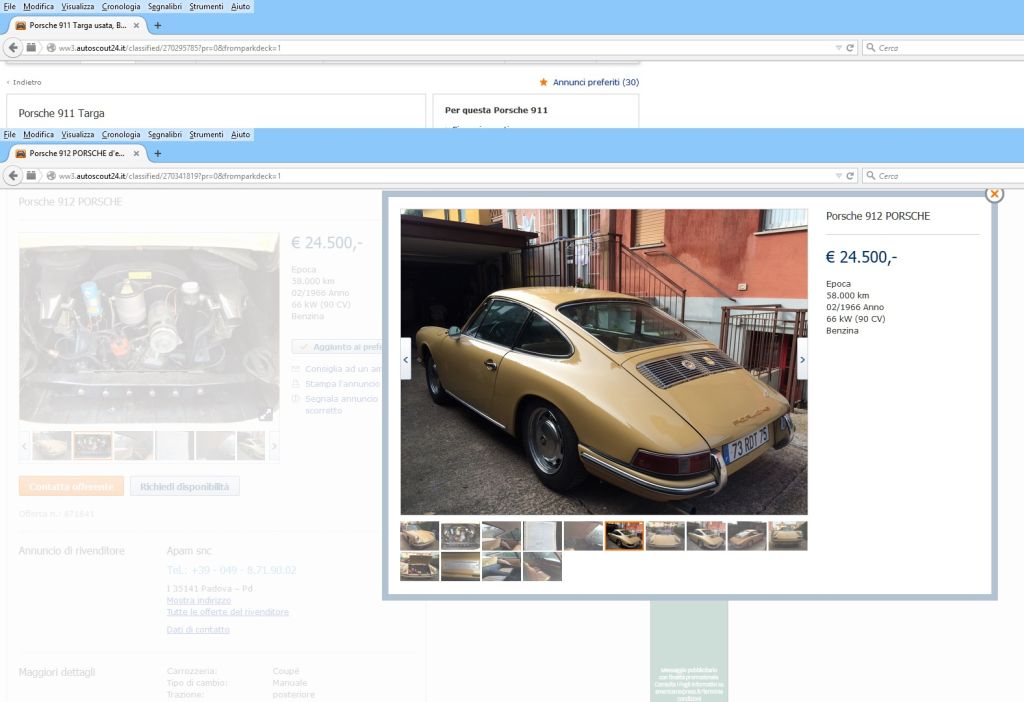Viewport: 1024px width, 702px height.
Task: Show the previous photo in the lightbox
Action: pyautogui.click(x=406, y=359)
